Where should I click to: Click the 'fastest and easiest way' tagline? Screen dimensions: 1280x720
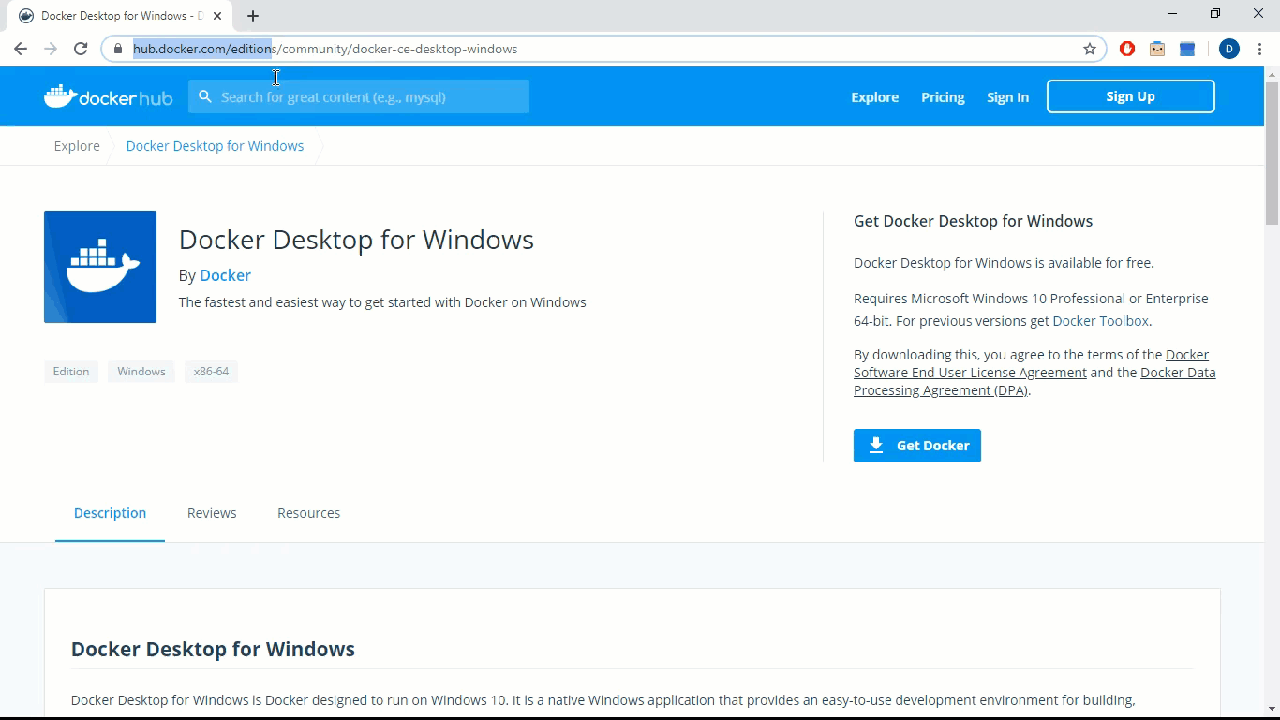382,302
